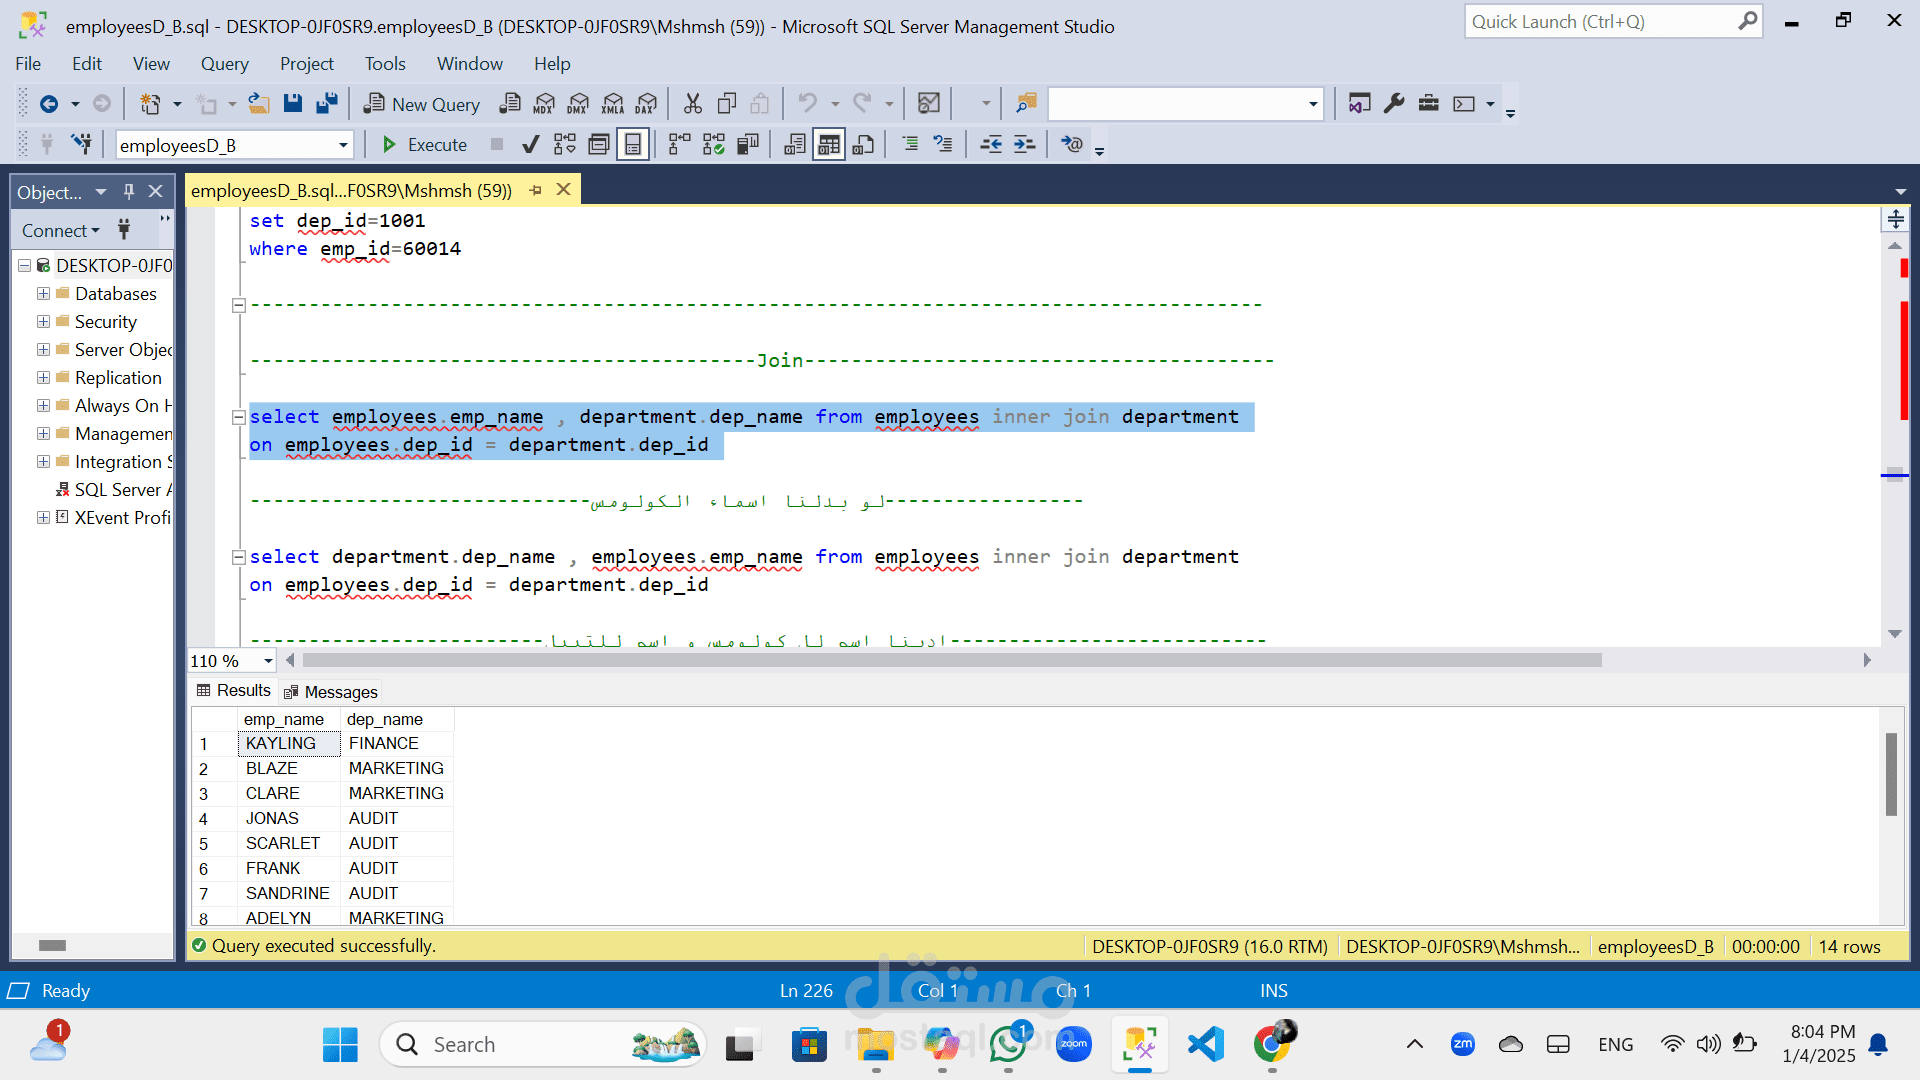Expand the Databases tree node

tap(43, 294)
